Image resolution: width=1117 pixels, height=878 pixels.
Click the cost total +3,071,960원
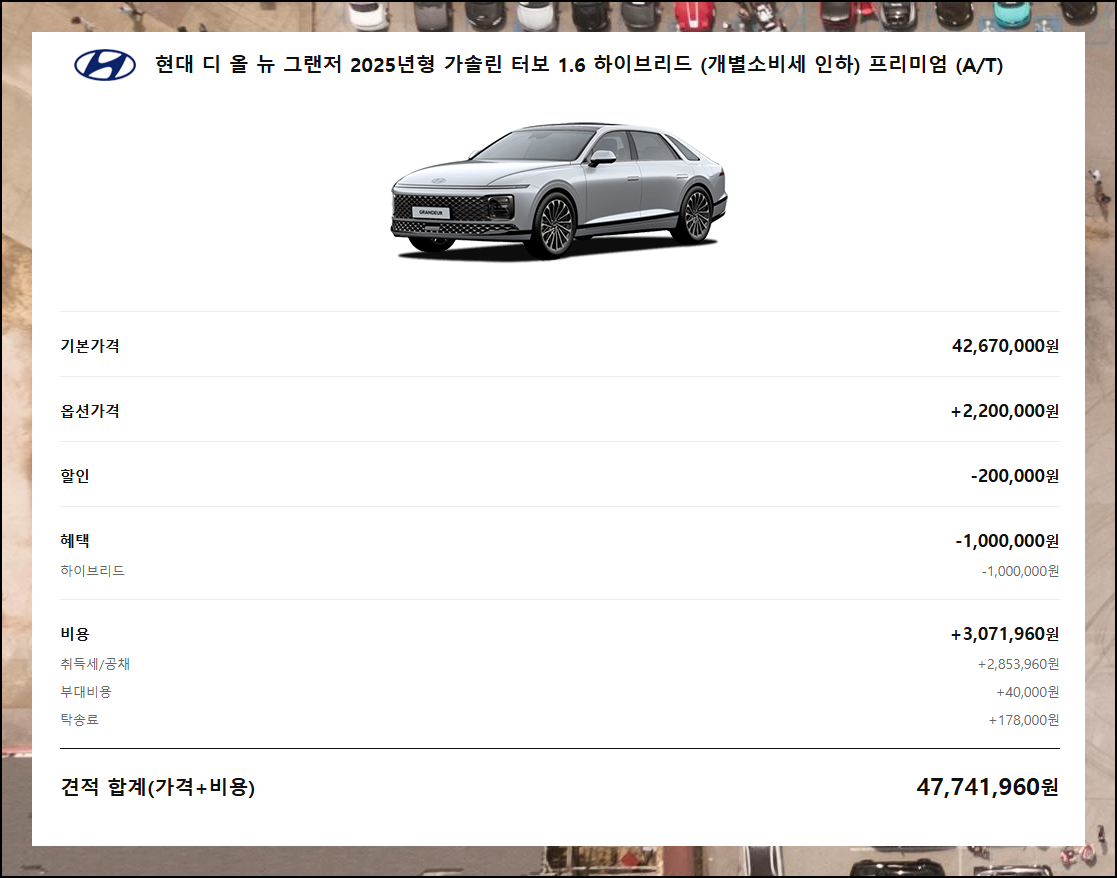pyautogui.click(x=1004, y=634)
